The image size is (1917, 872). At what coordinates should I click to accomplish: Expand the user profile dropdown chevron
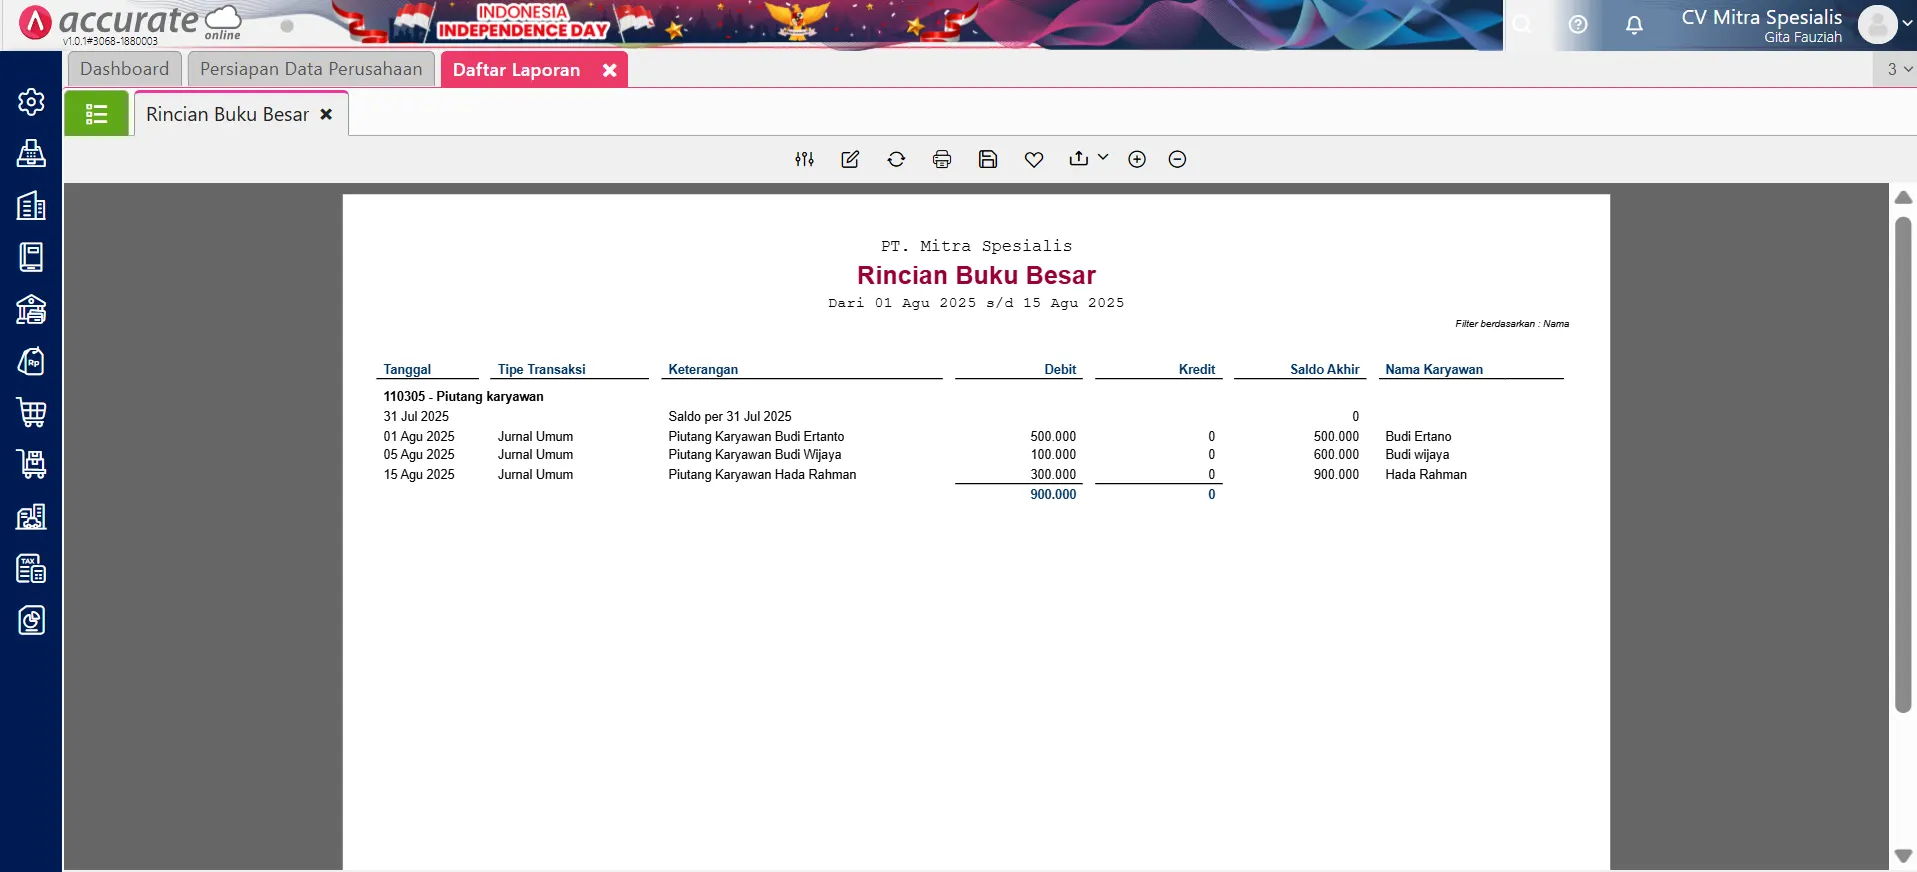pyautogui.click(x=1907, y=24)
